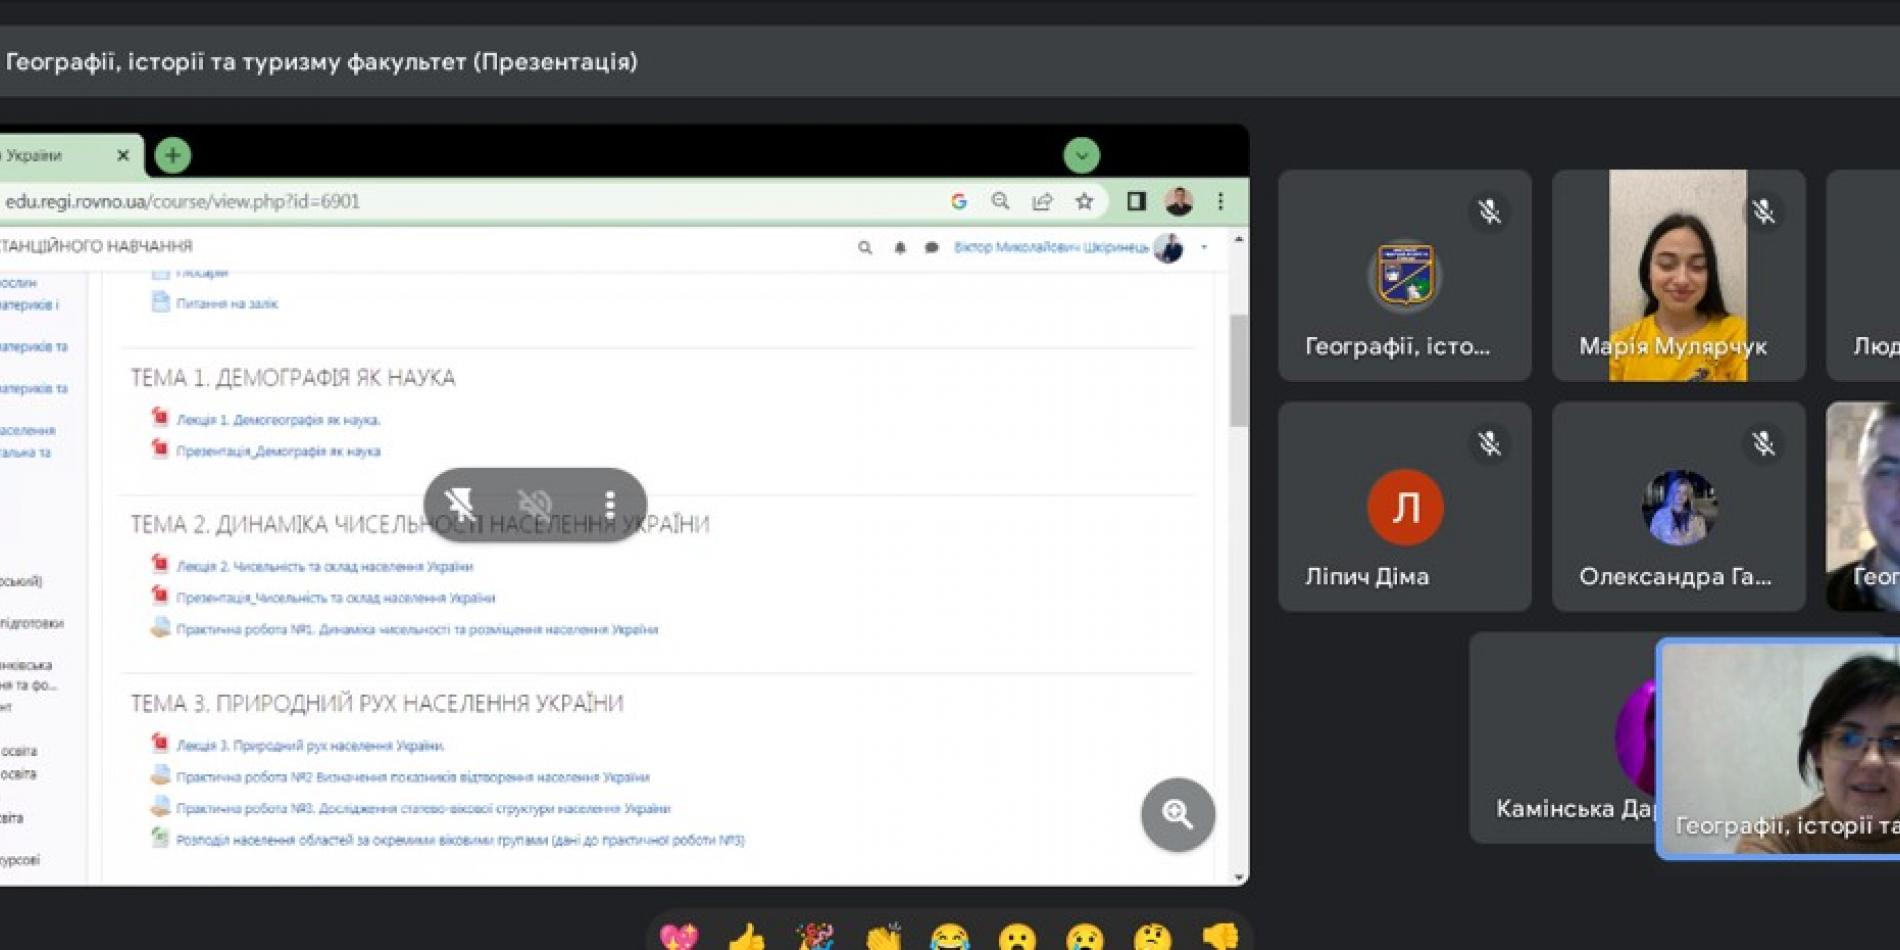Click muted mic icon on Географії, істо... tile

click(1489, 211)
